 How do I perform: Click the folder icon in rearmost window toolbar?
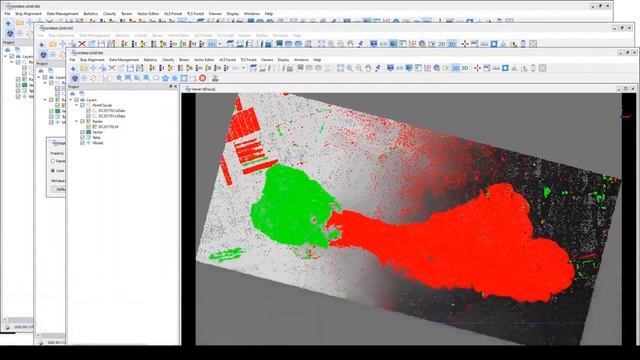click(20, 23)
